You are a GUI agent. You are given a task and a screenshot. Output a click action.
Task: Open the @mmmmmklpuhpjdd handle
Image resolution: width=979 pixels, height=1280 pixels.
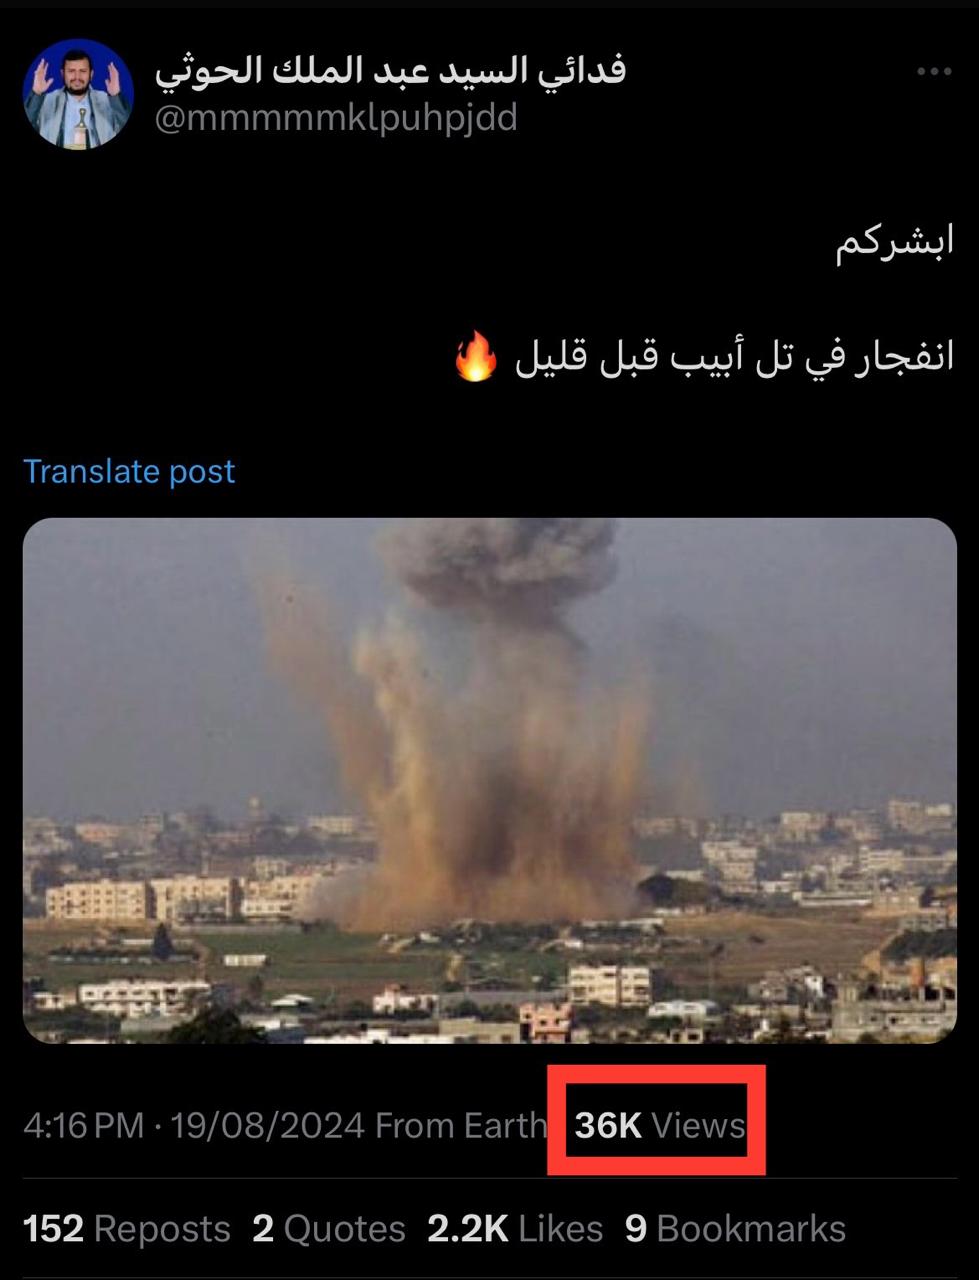click(337, 118)
